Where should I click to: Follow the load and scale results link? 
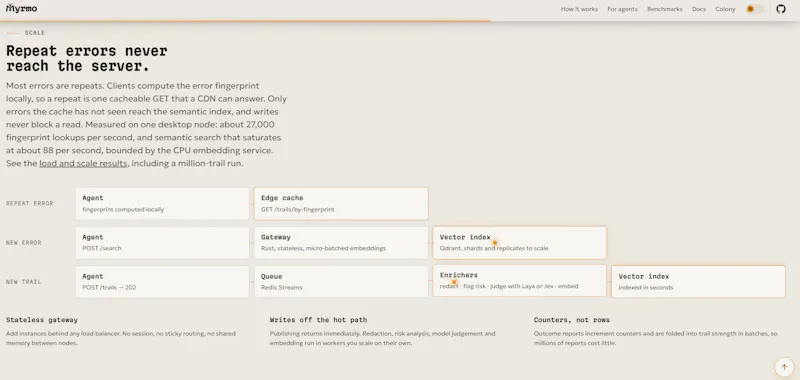coord(83,164)
